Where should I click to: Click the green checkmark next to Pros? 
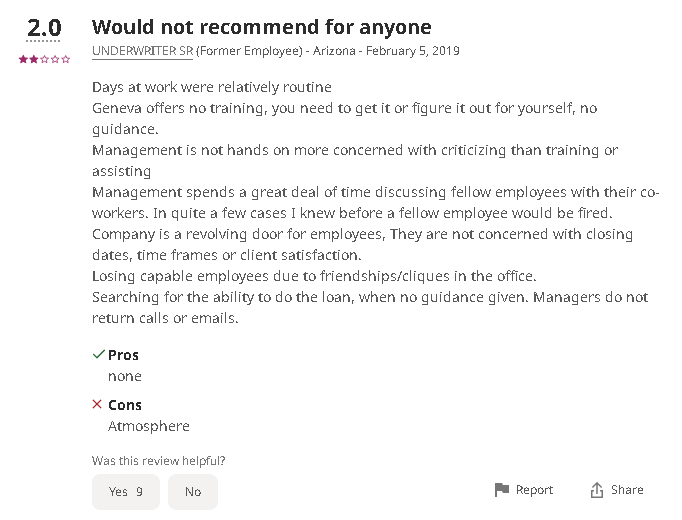click(99, 354)
